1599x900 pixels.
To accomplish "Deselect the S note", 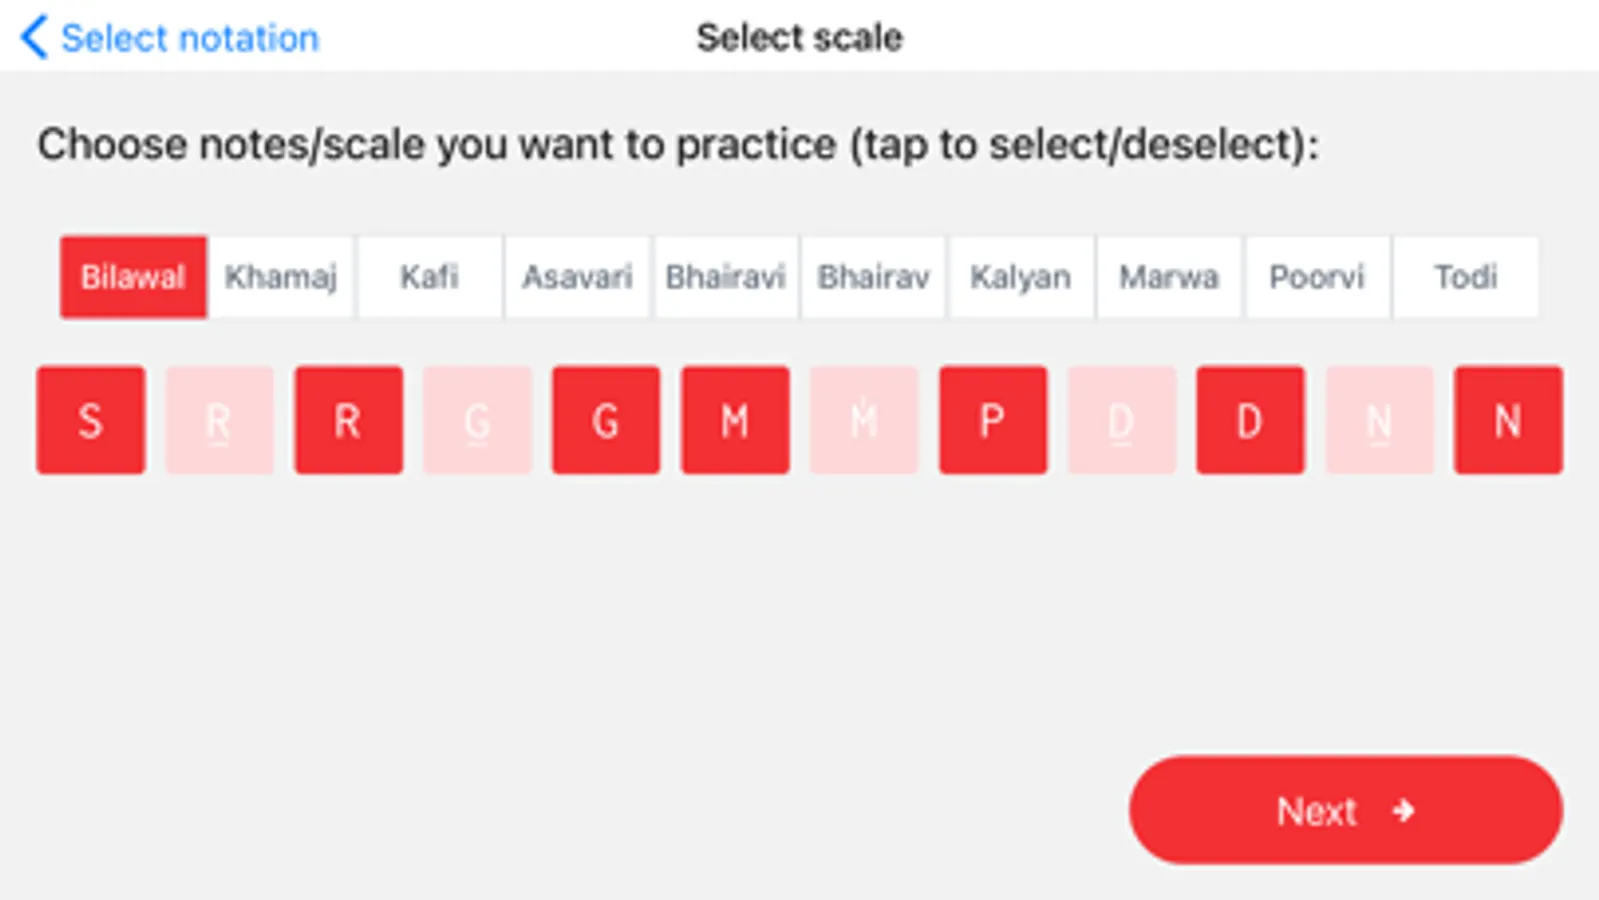I will pos(91,420).
